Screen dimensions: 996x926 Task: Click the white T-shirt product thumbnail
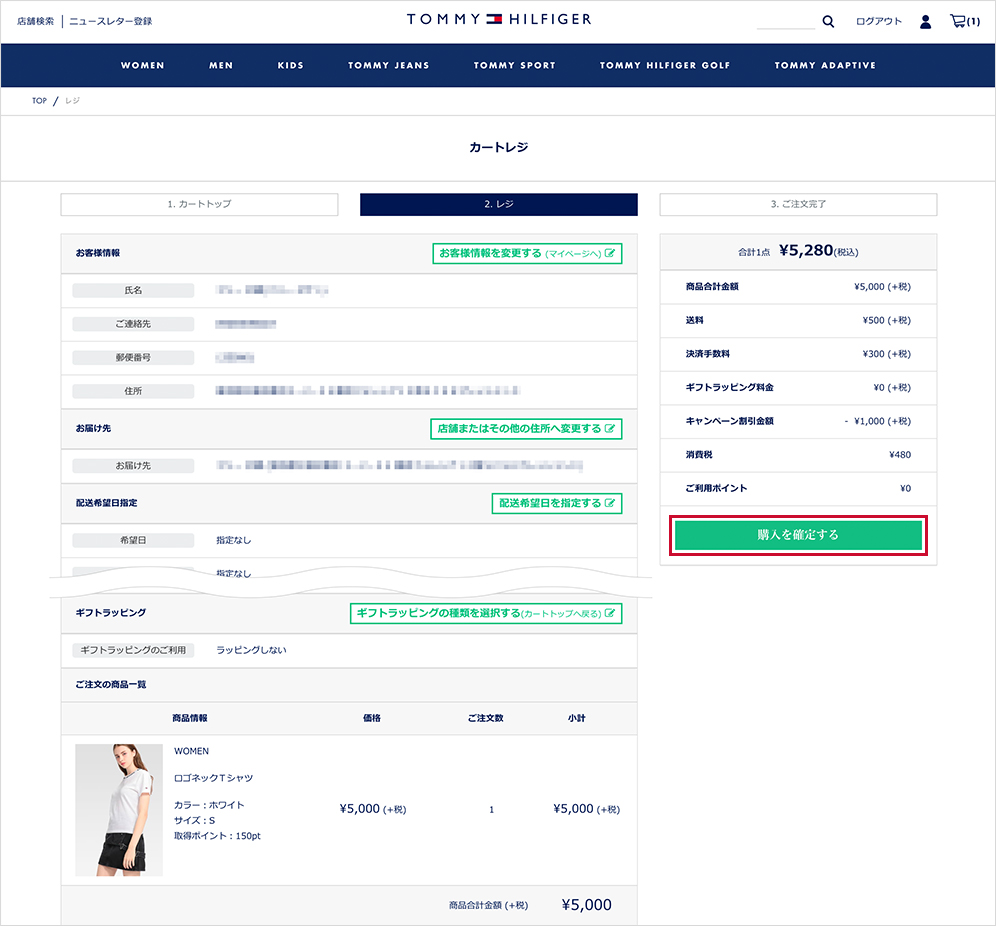[x=119, y=809]
